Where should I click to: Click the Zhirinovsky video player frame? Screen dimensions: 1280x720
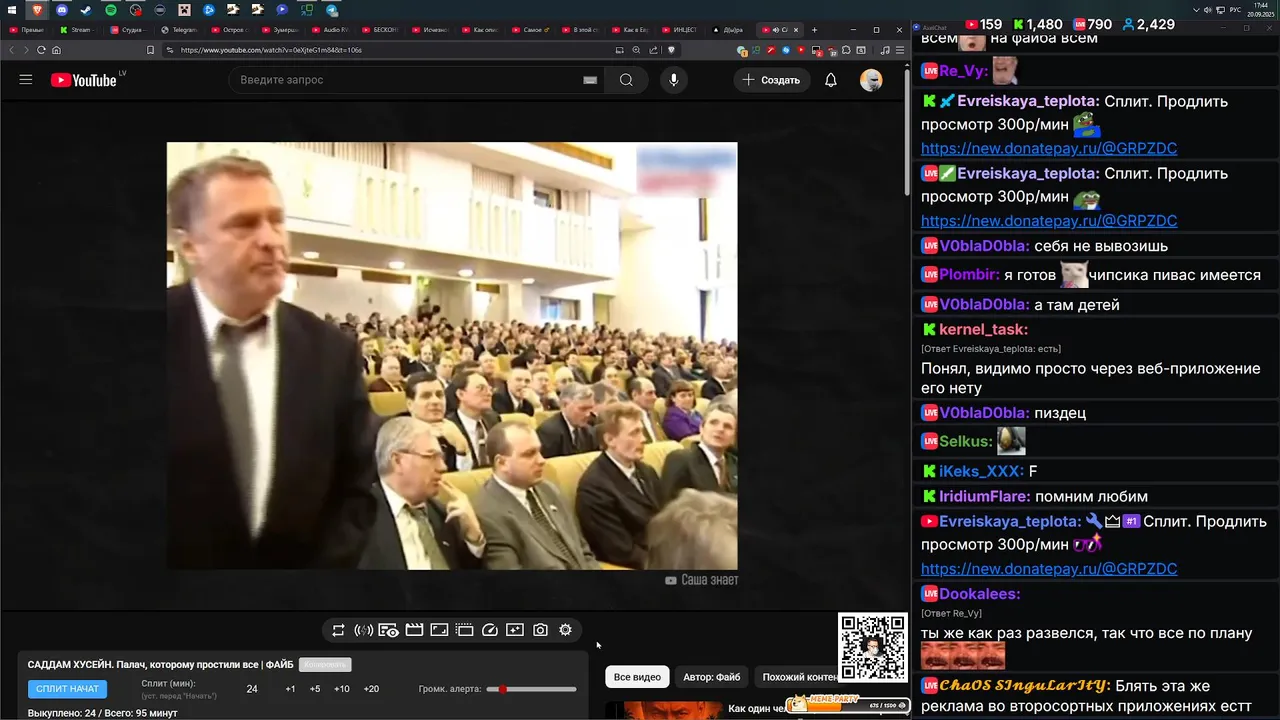pos(452,356)
